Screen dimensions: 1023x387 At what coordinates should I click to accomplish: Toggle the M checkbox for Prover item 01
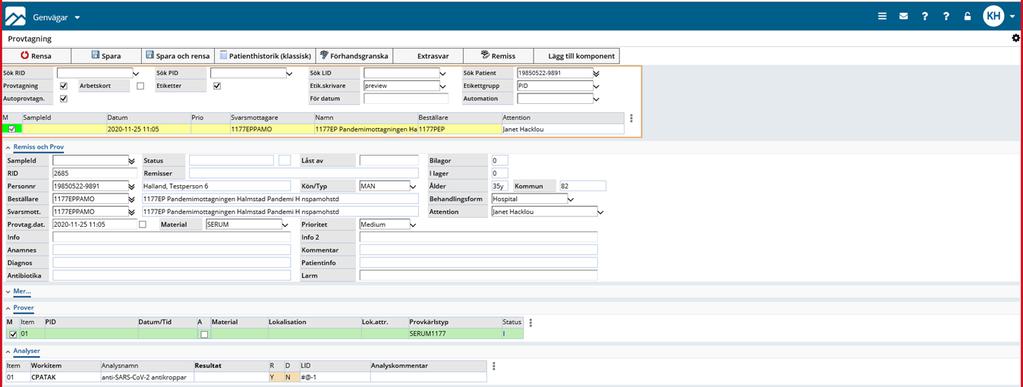pyautogui.click(x=12, y=334)
